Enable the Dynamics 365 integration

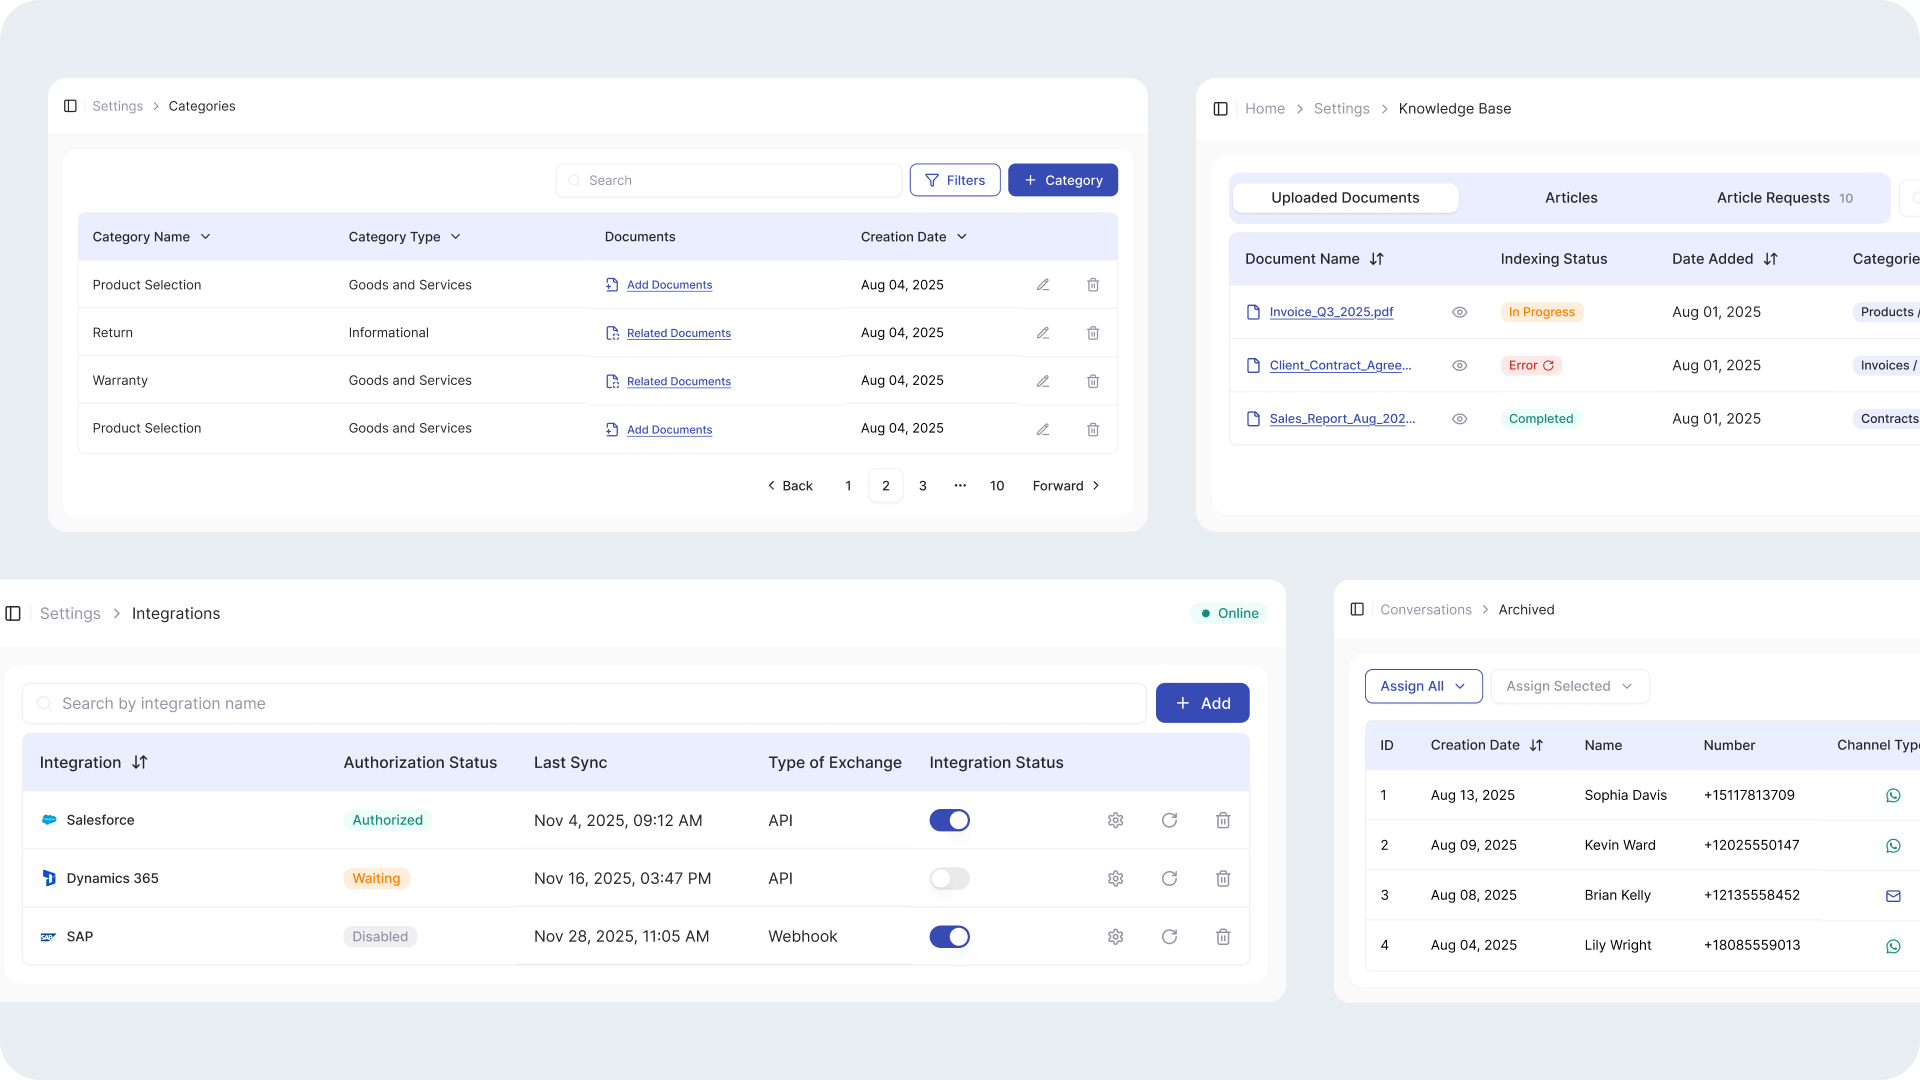coord(948,878)
